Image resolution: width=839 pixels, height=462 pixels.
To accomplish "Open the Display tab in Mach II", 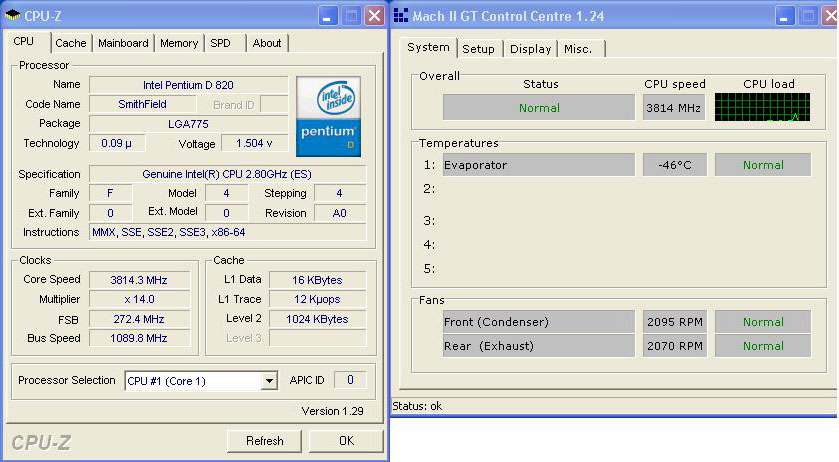I will 530,49.
